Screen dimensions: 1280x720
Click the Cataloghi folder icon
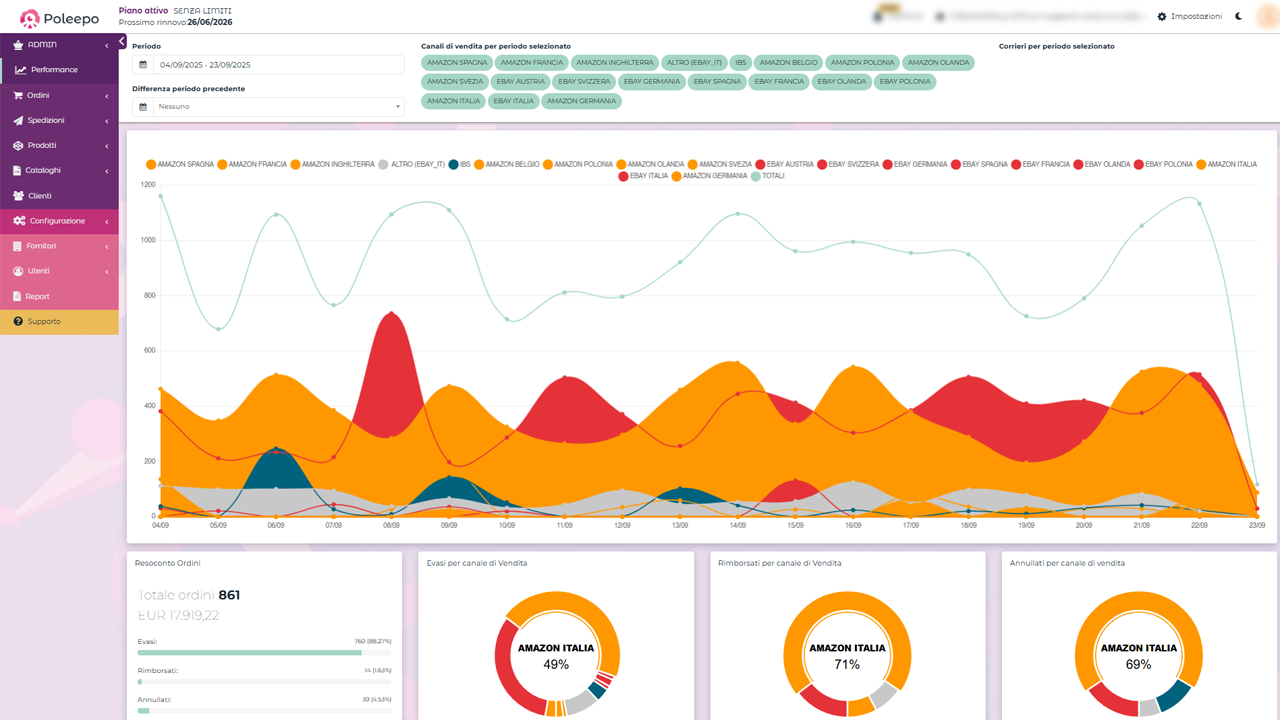[x=18, y=170]
